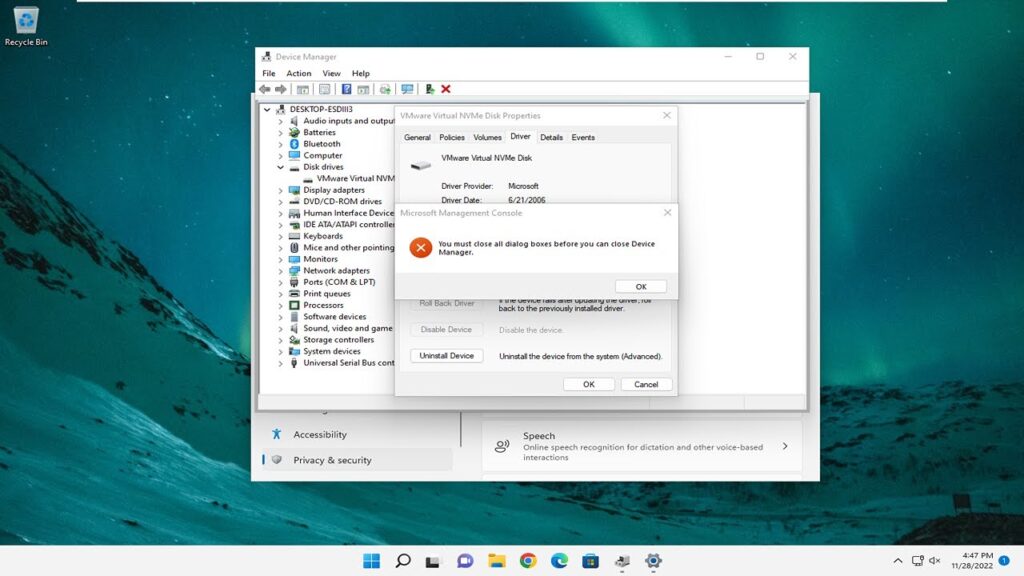Show hidden tray icons chevron
The image size is (1024, 576).
point(898,560)
